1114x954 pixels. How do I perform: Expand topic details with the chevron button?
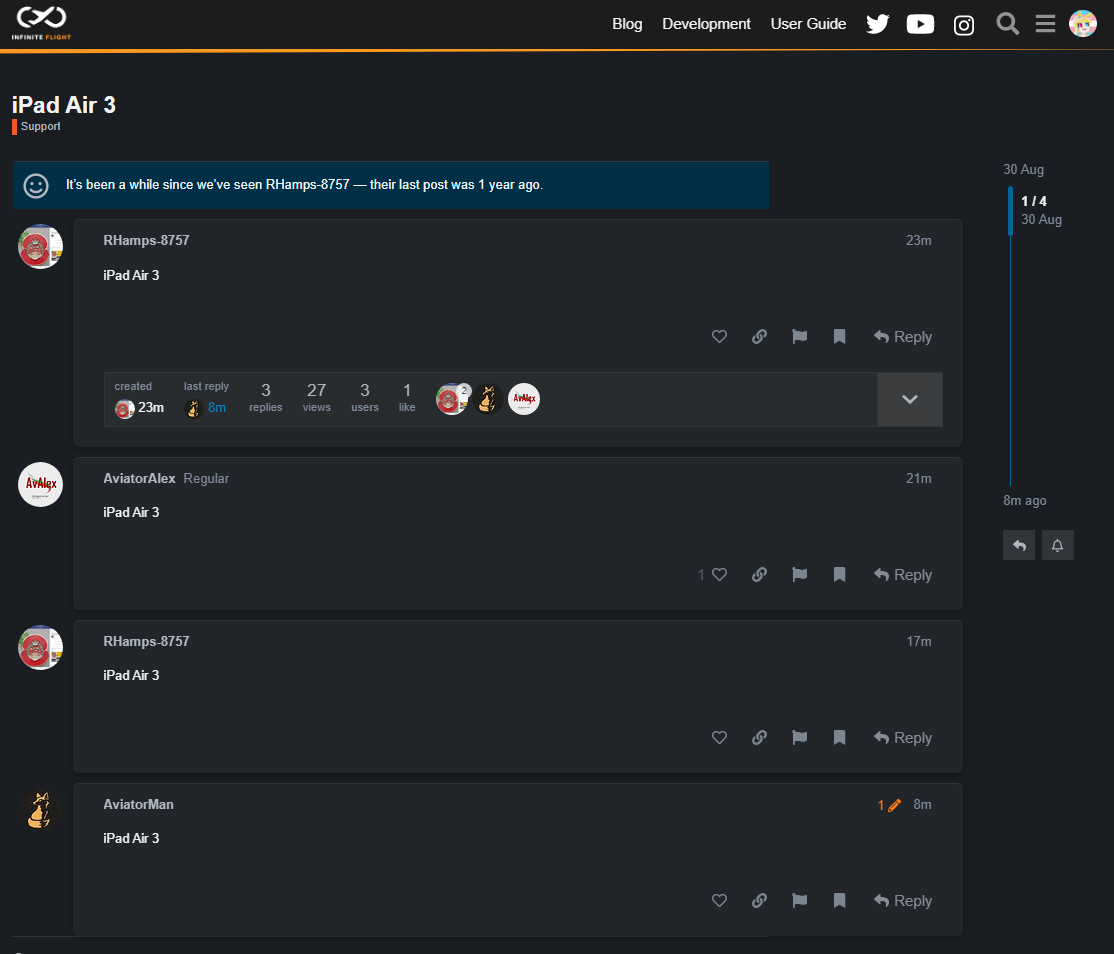(x=909, y=399)
